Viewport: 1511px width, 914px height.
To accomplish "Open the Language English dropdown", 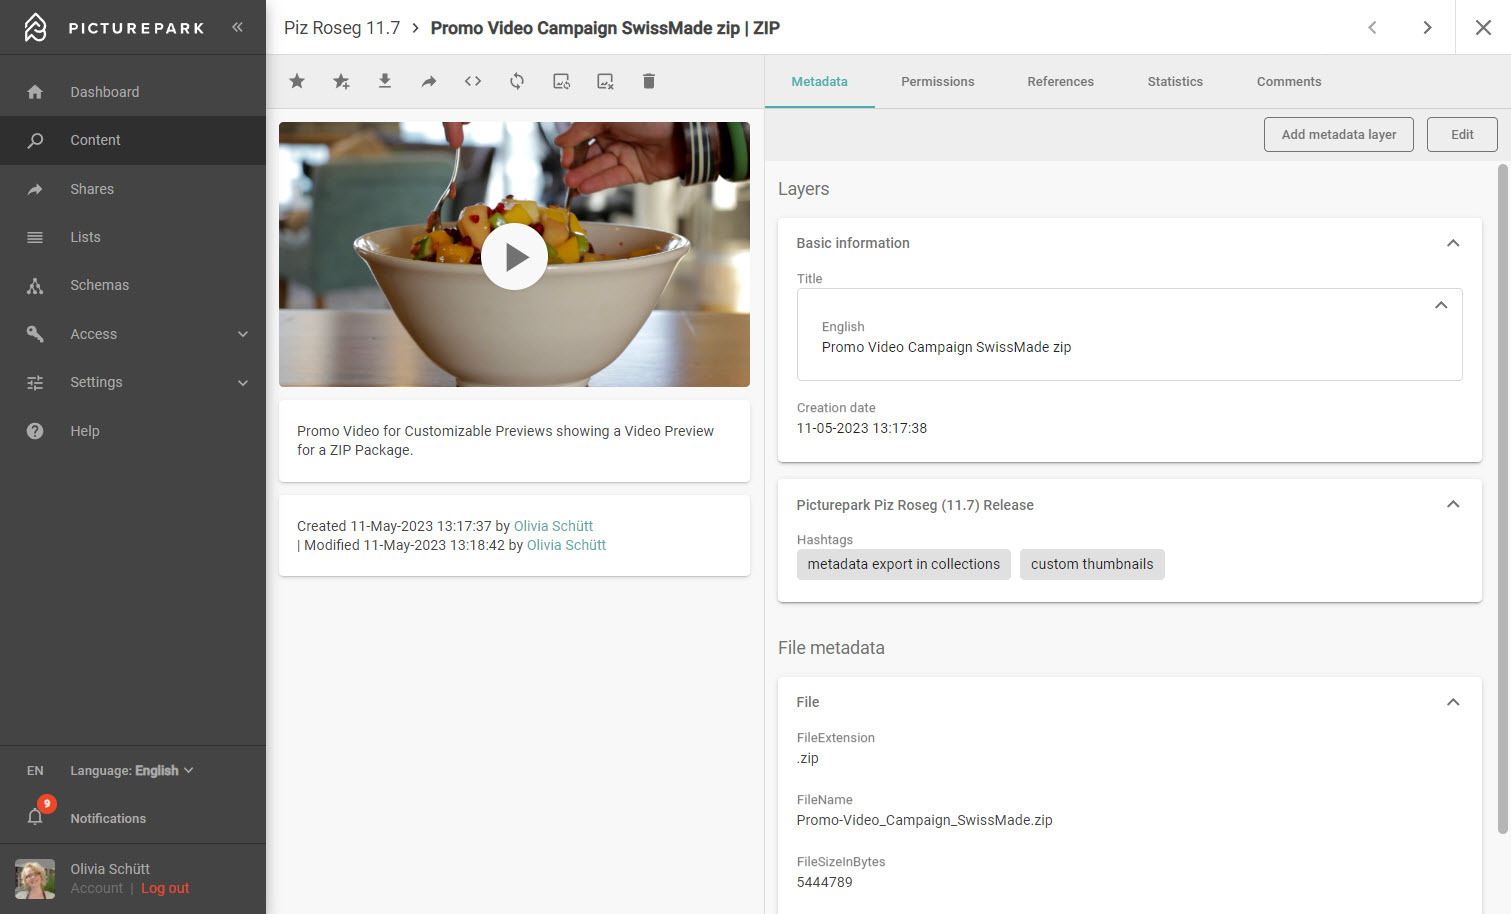I will [132, 770].
